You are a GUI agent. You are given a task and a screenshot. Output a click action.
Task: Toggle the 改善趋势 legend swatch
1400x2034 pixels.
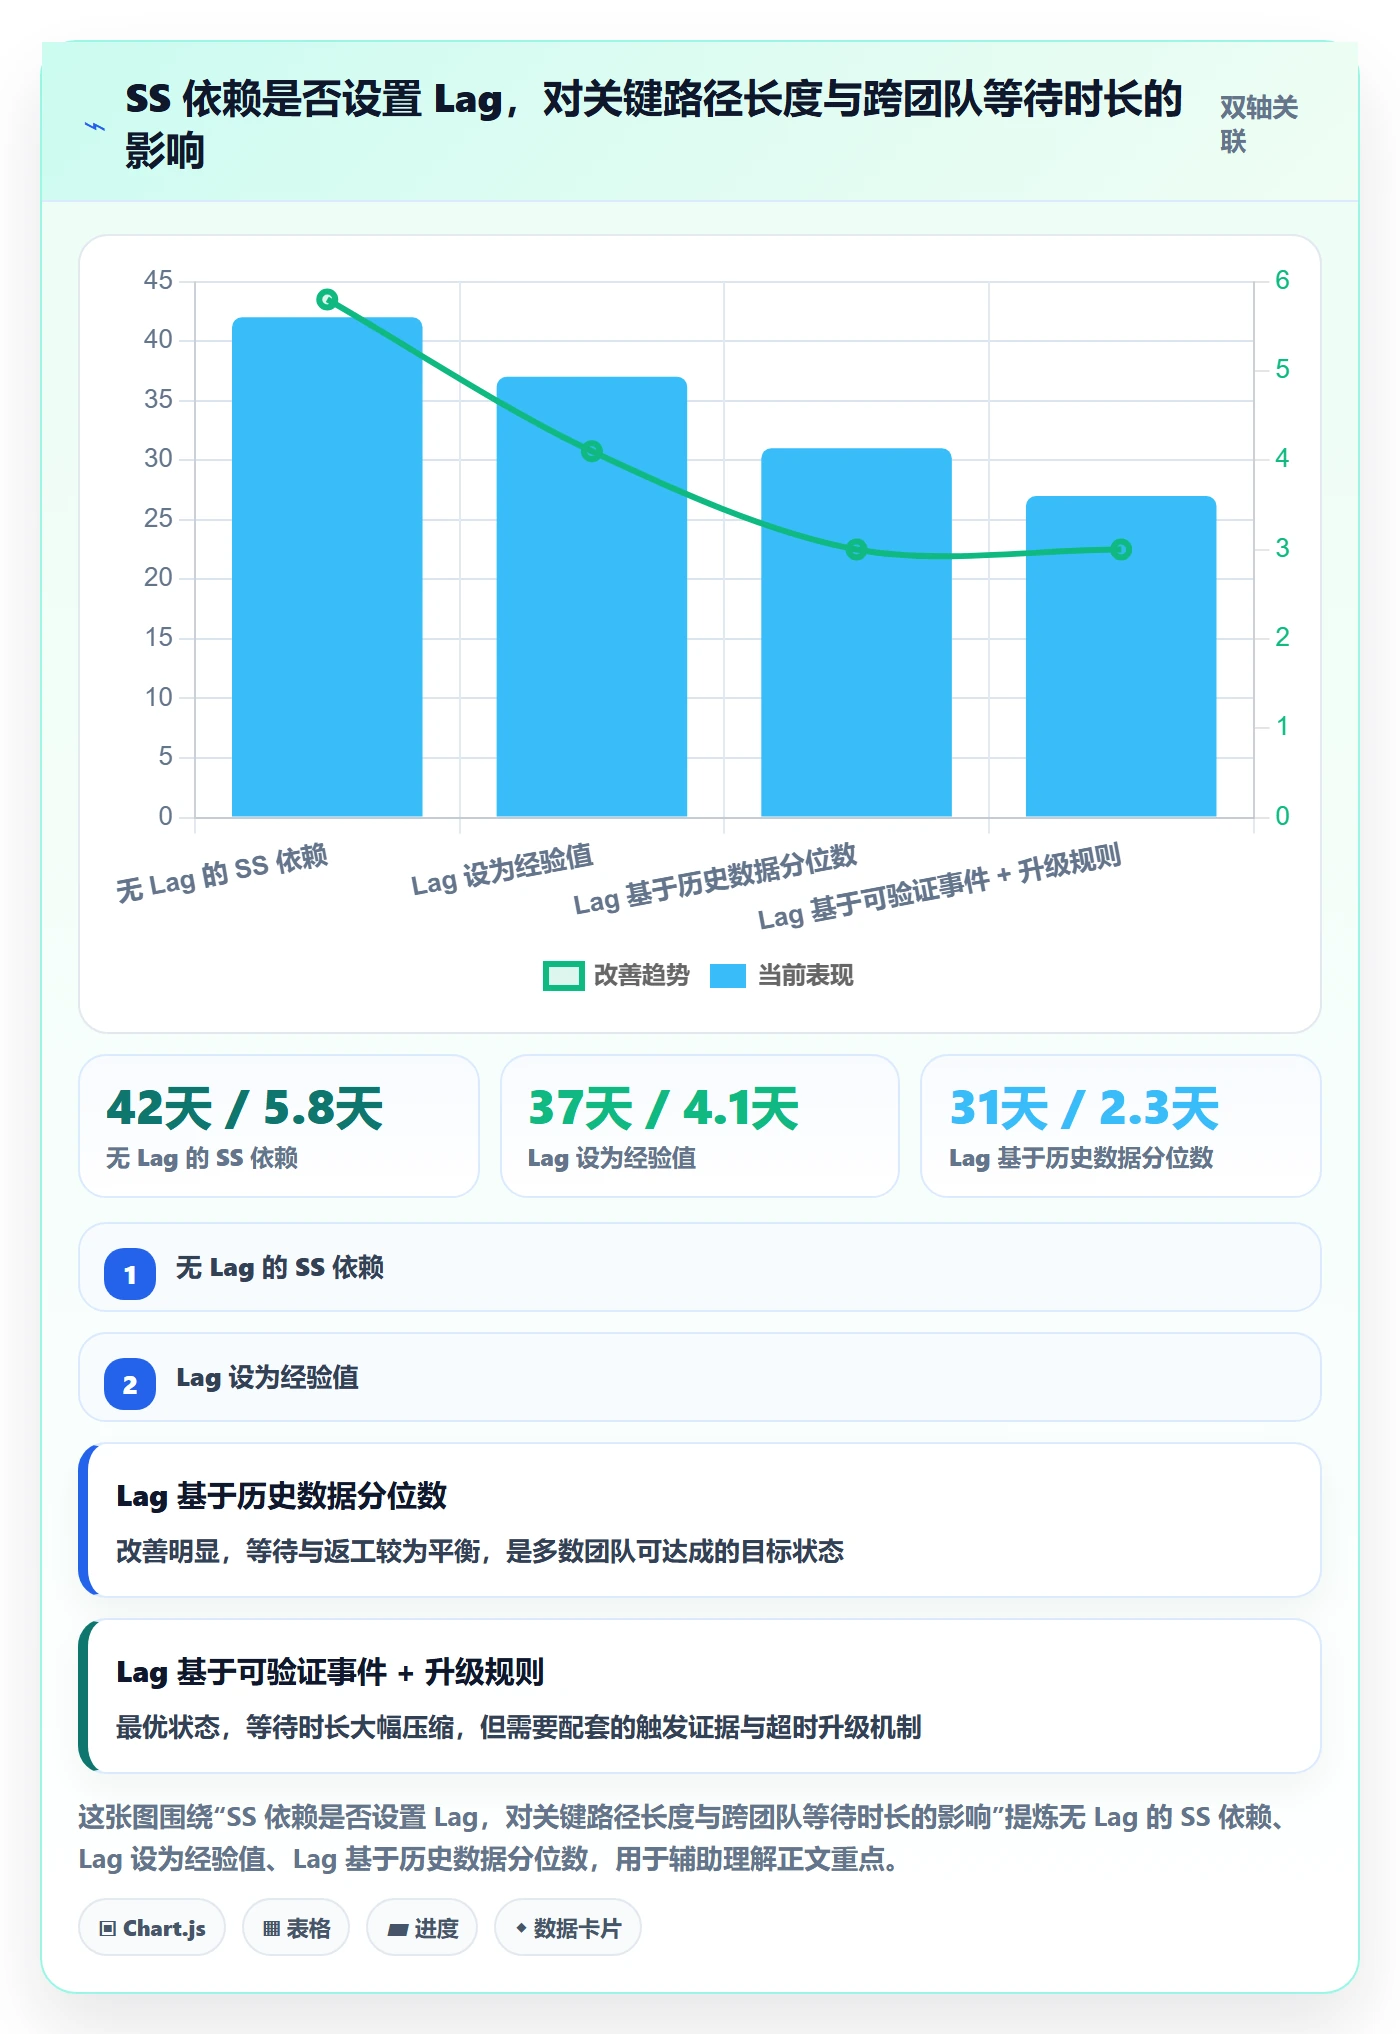[563, 975]
